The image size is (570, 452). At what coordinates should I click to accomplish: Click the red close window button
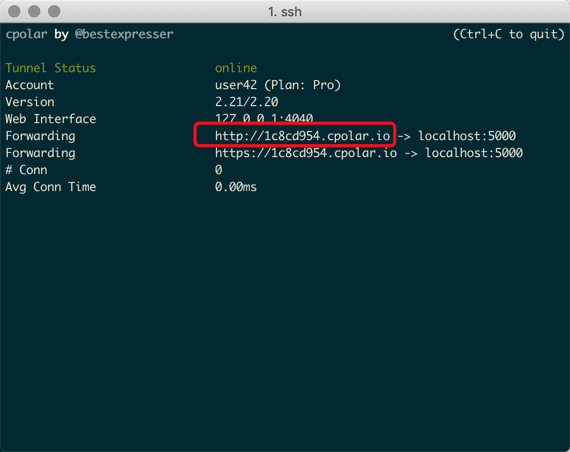[x=14, y=11]
